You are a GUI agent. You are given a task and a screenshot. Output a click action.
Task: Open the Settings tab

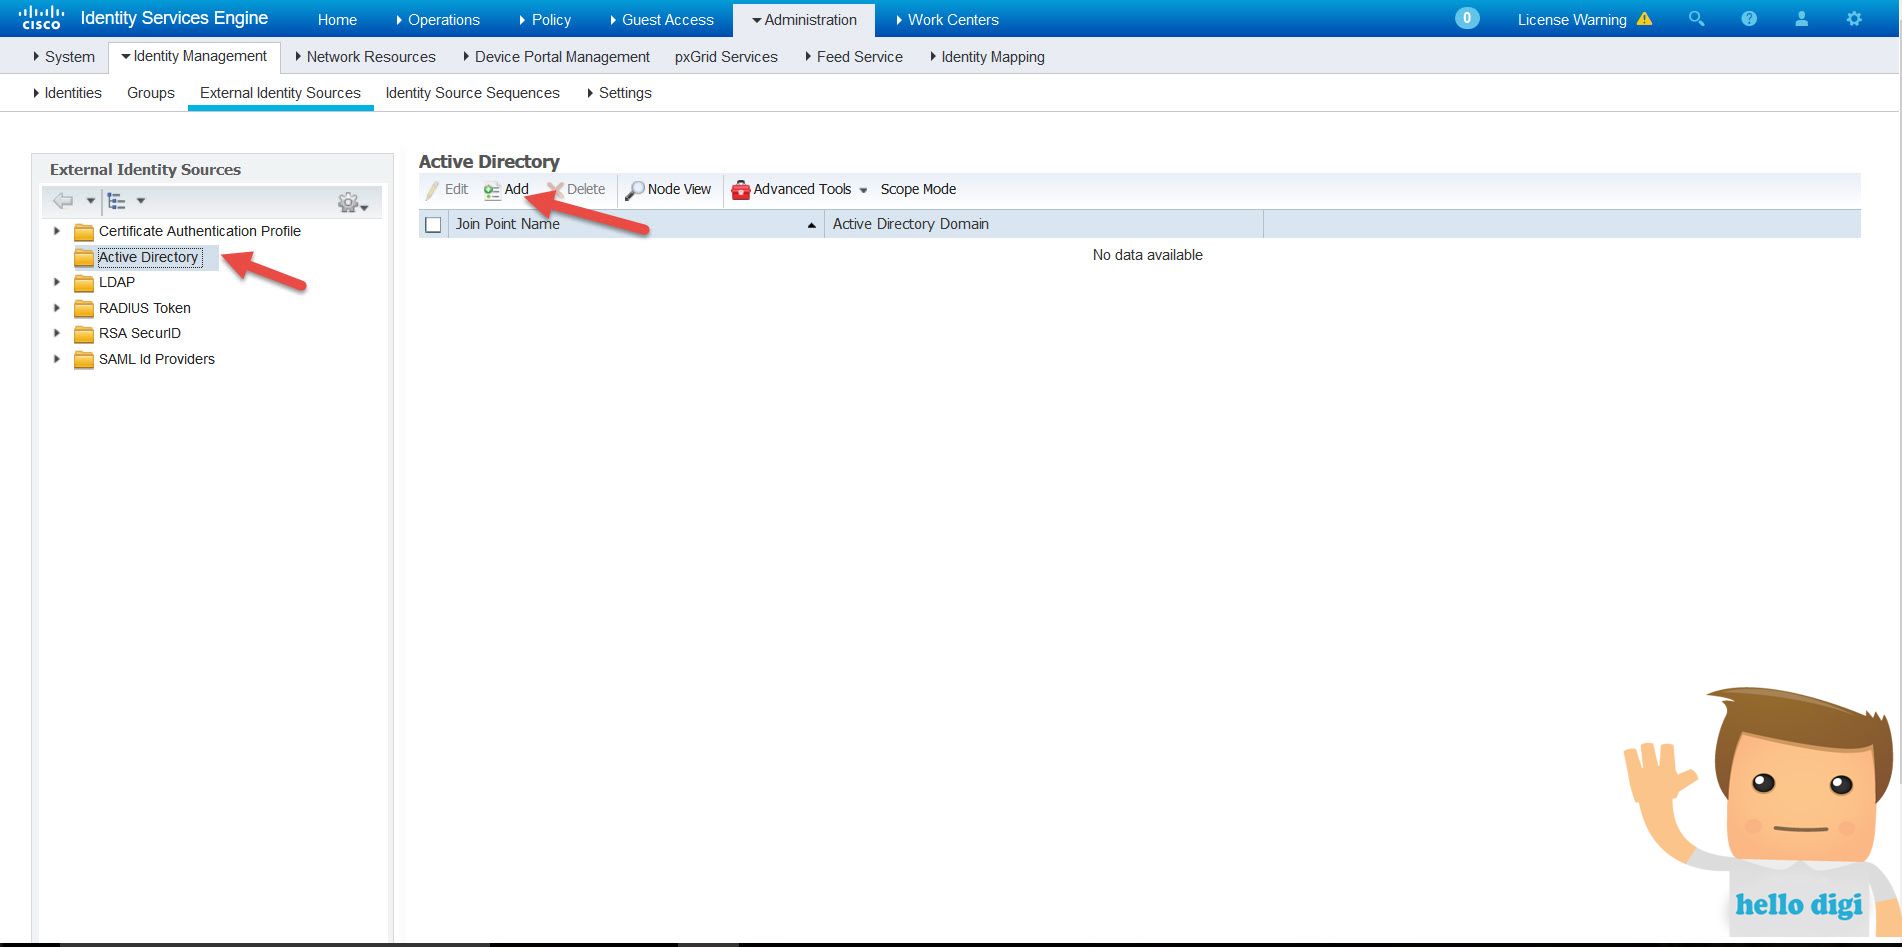pyautogui.click(x=619, y=93)
